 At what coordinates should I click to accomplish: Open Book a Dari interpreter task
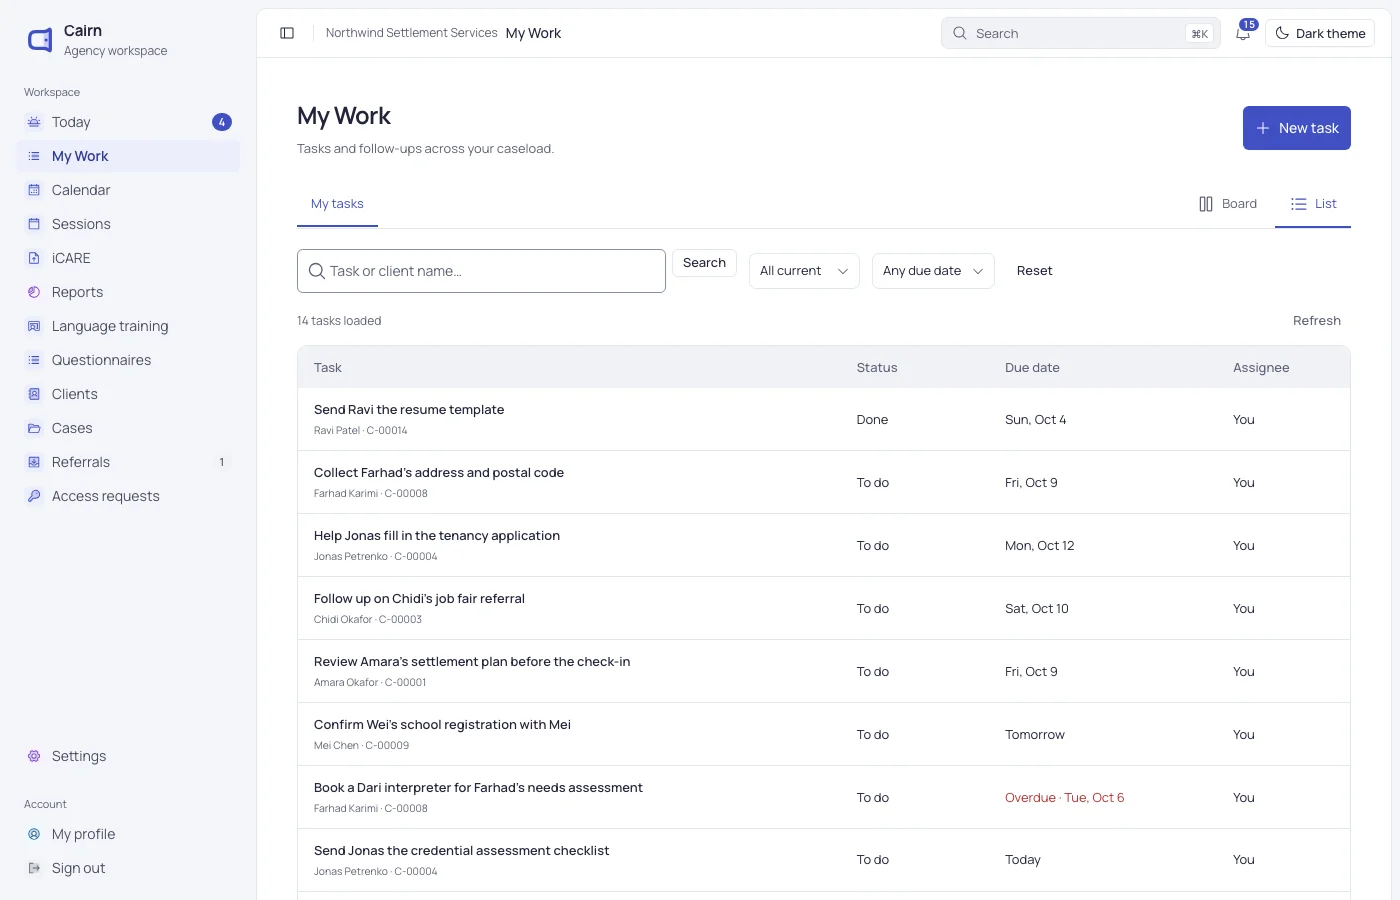tap(478, 788)
